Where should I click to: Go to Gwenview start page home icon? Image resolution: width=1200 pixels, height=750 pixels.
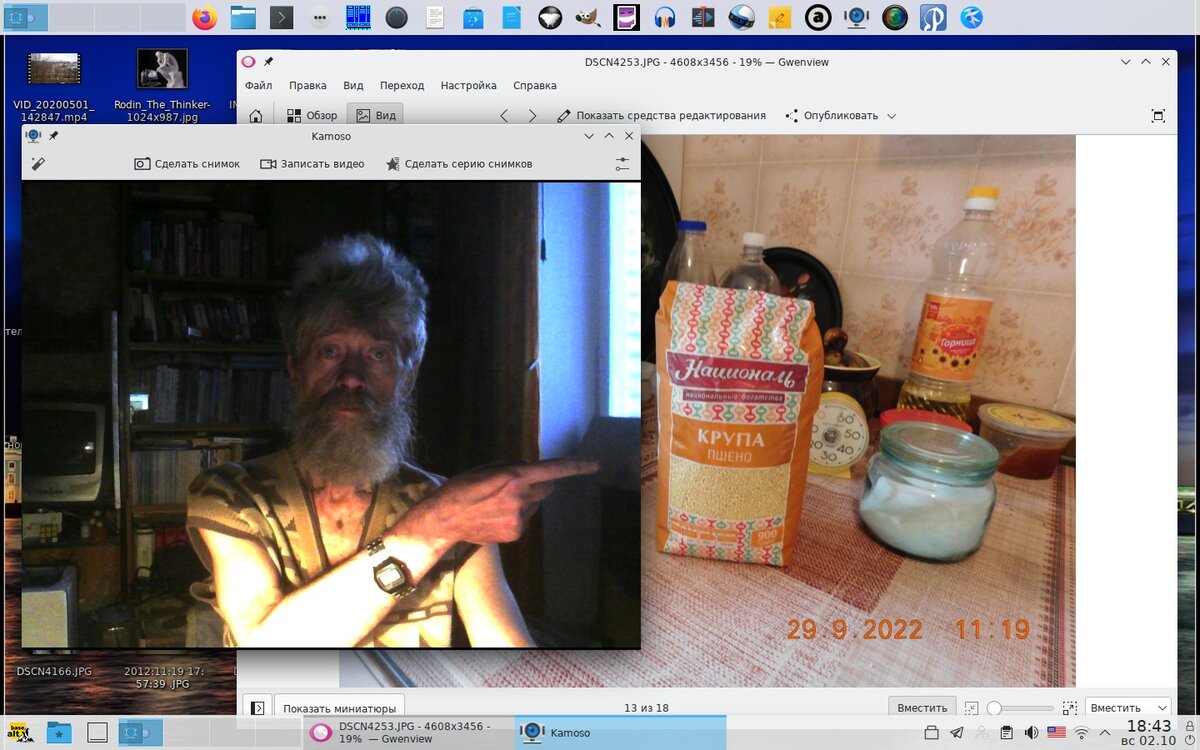point(256,116)
